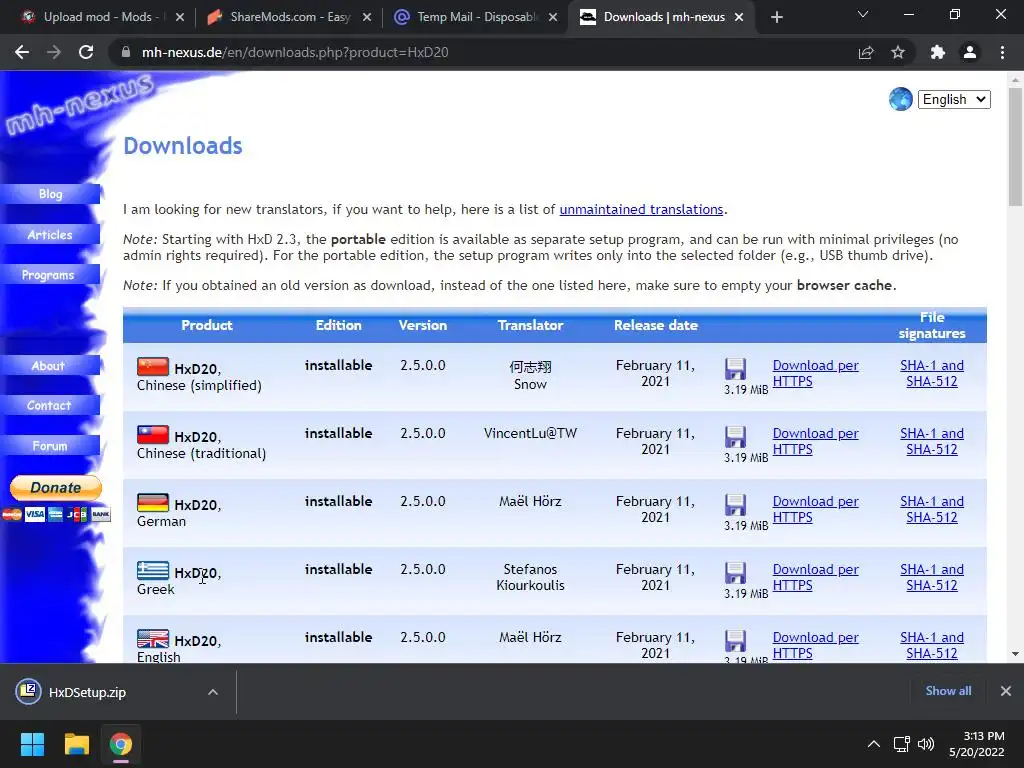Click the Greek flag icon
The width and height of the screenshot is (1024, 768).
click(x=153, y=570)
